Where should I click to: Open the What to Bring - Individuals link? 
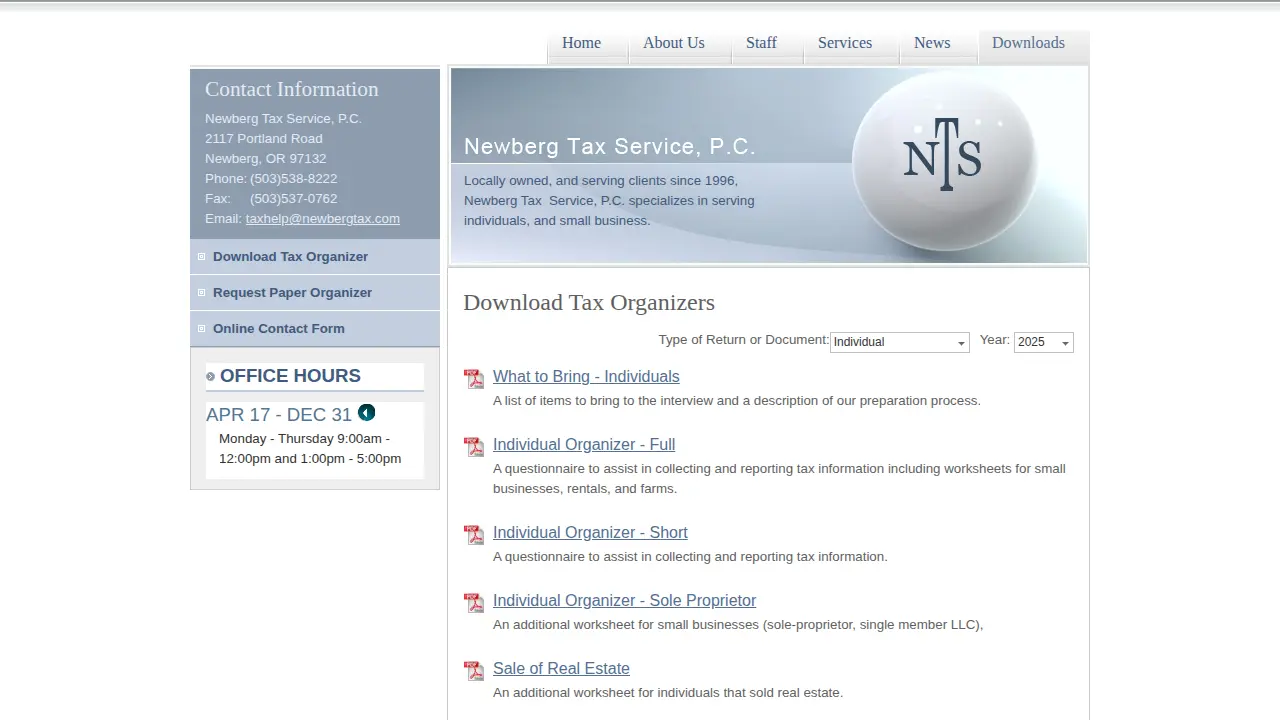point(586,377)
